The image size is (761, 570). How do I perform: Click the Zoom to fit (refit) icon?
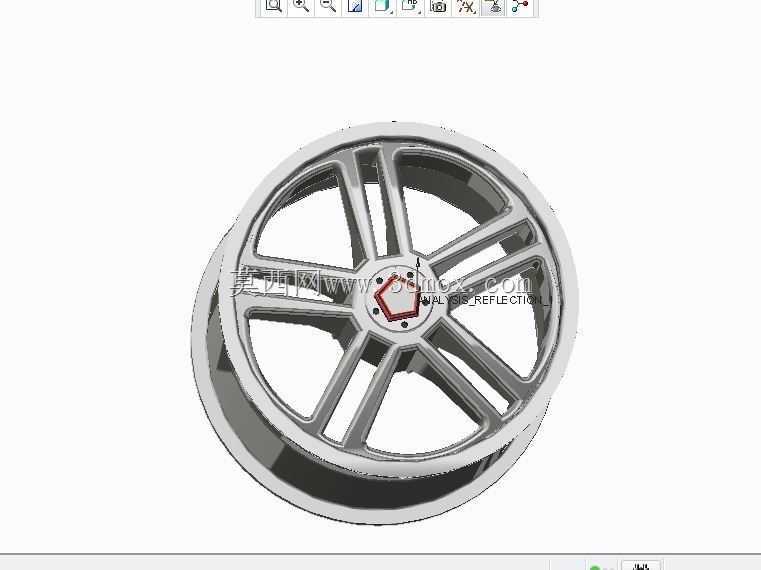pos(274,6)
